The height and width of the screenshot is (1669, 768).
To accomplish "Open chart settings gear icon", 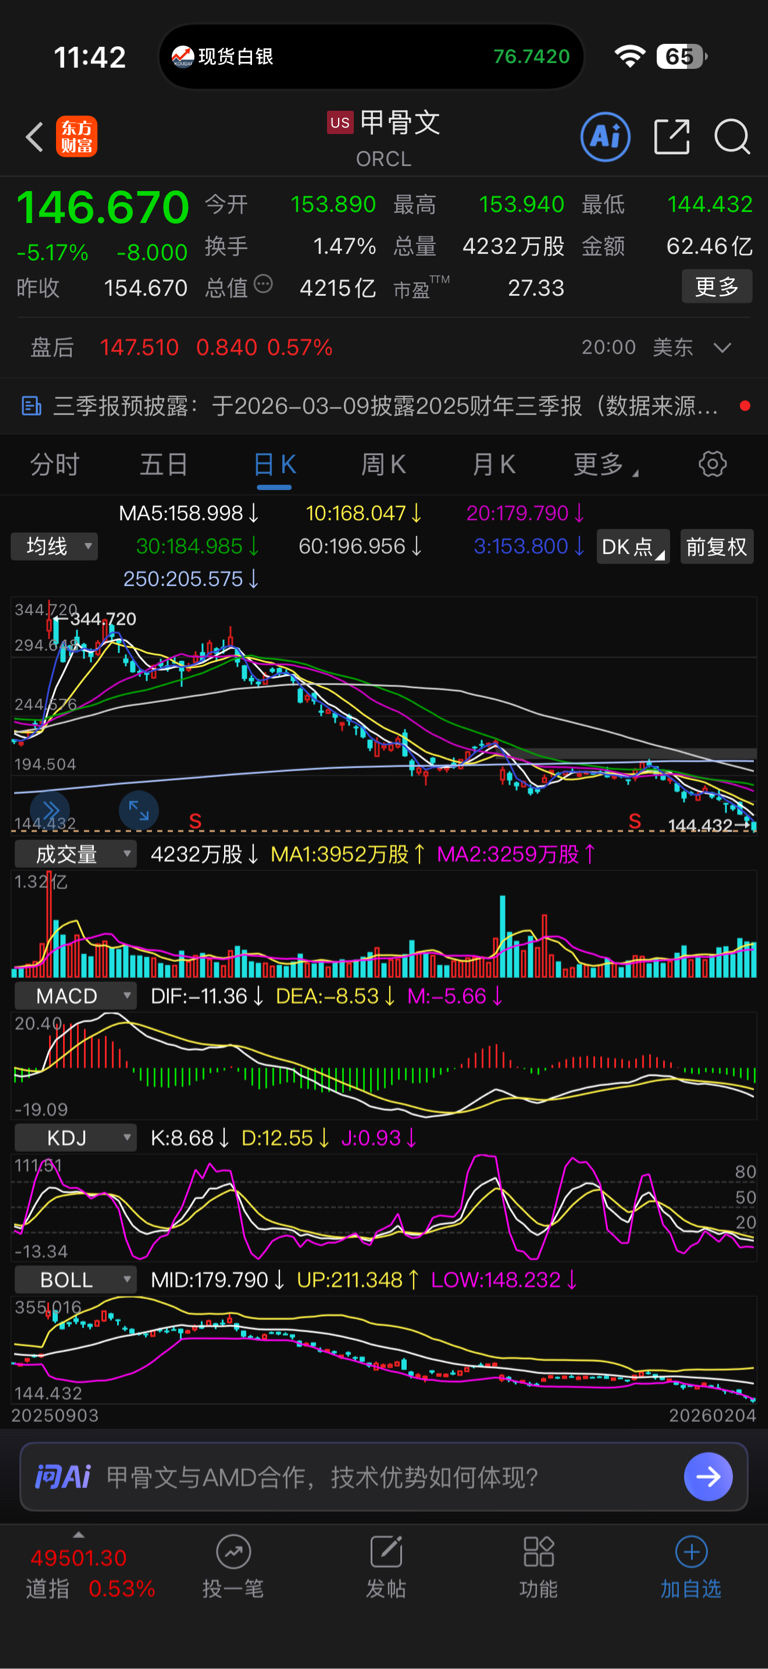I will tap(713, 464).
